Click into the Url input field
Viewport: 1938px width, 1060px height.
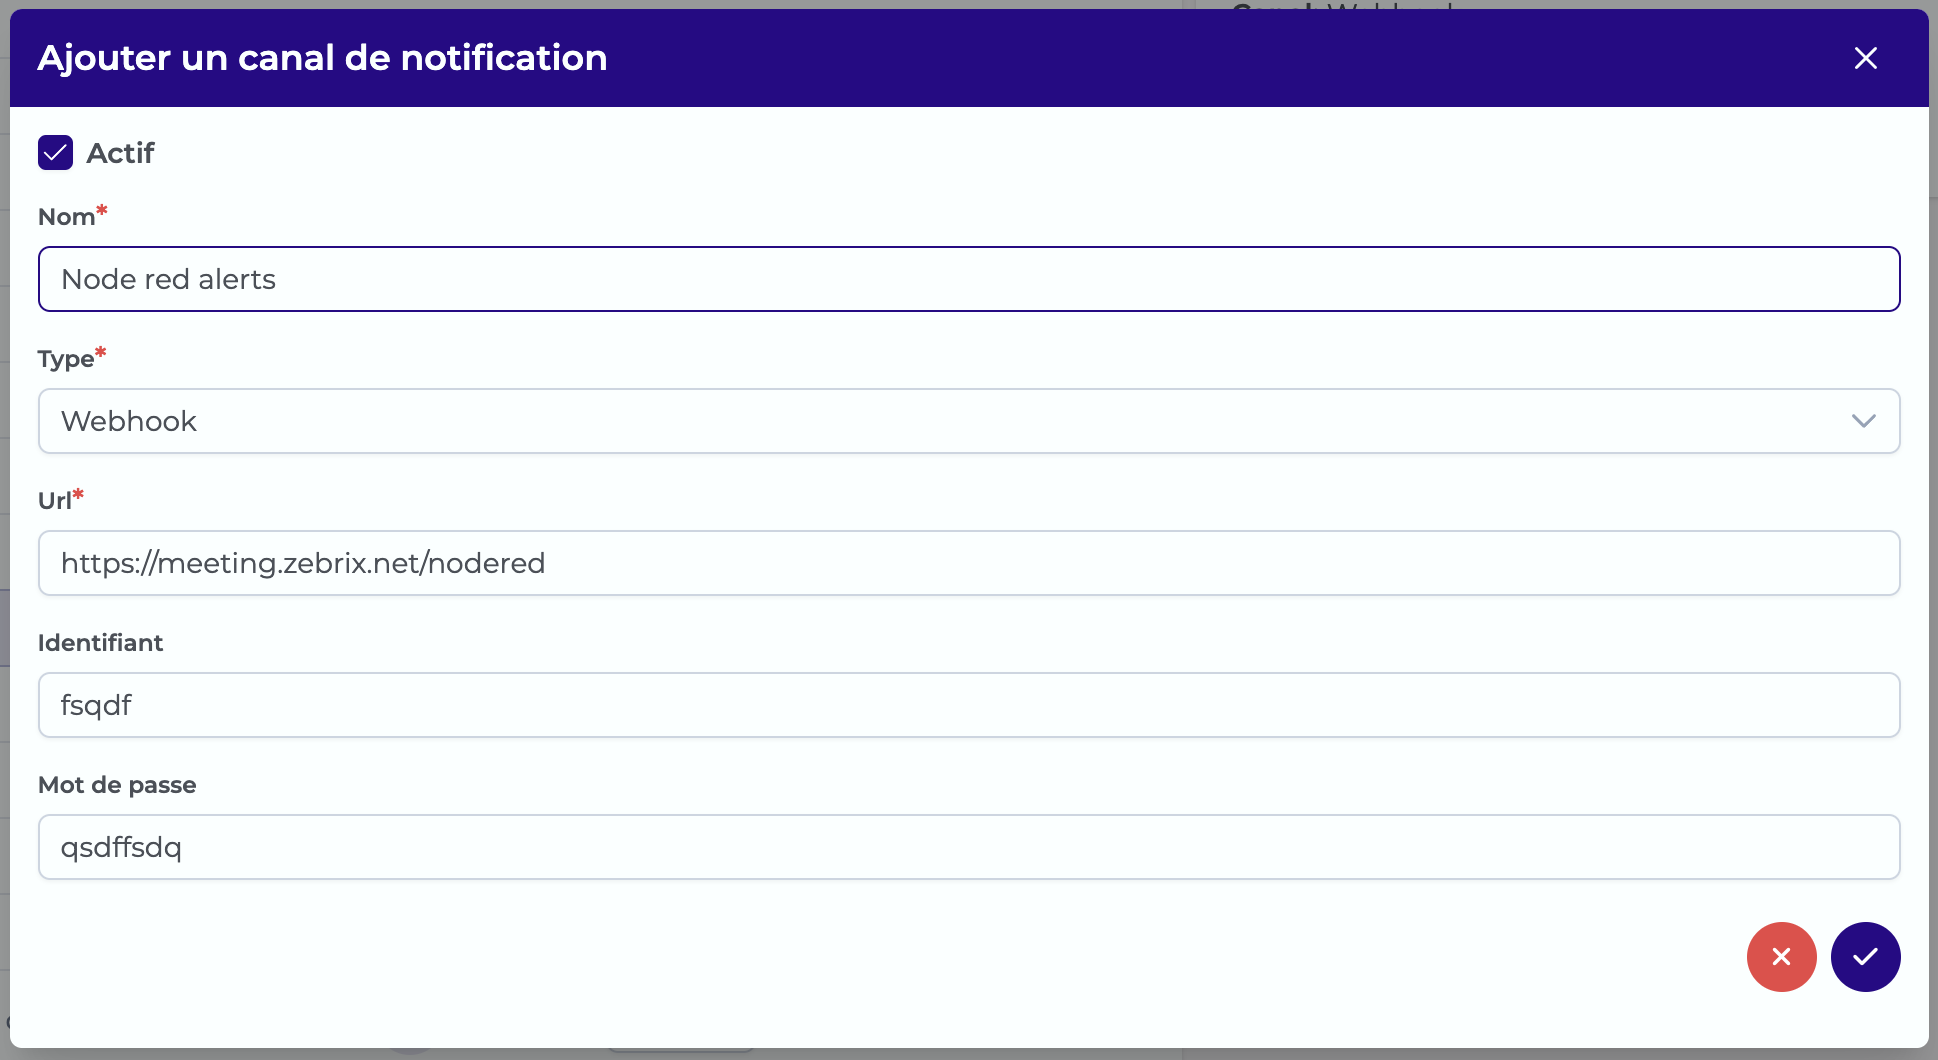pos(969,563)
